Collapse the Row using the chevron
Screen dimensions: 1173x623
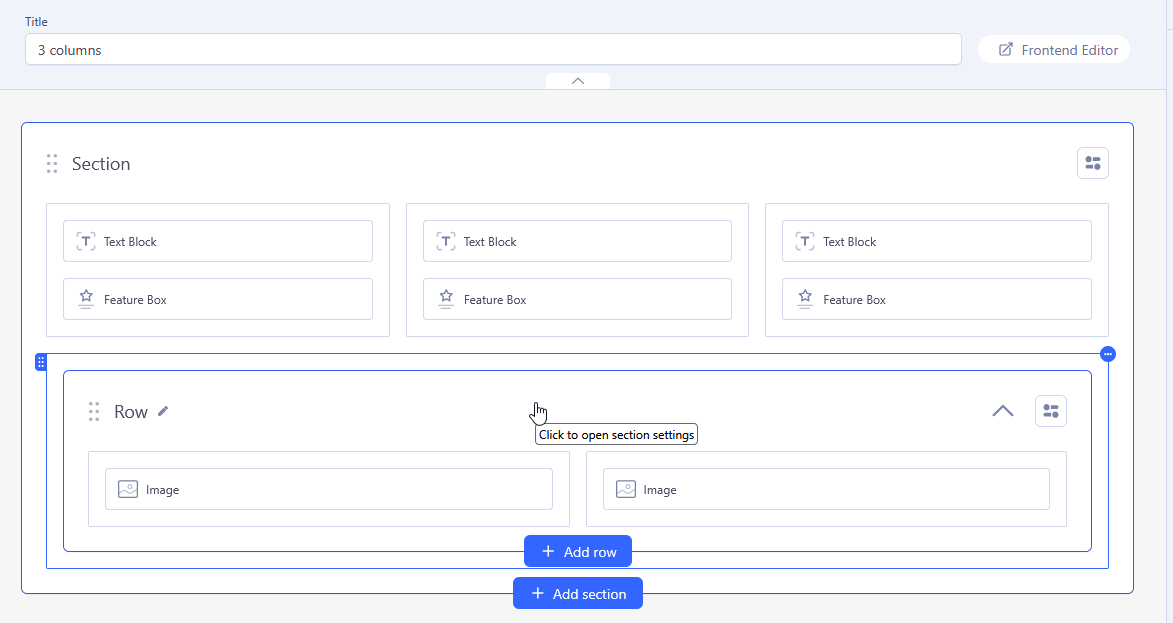[1002, 411]
